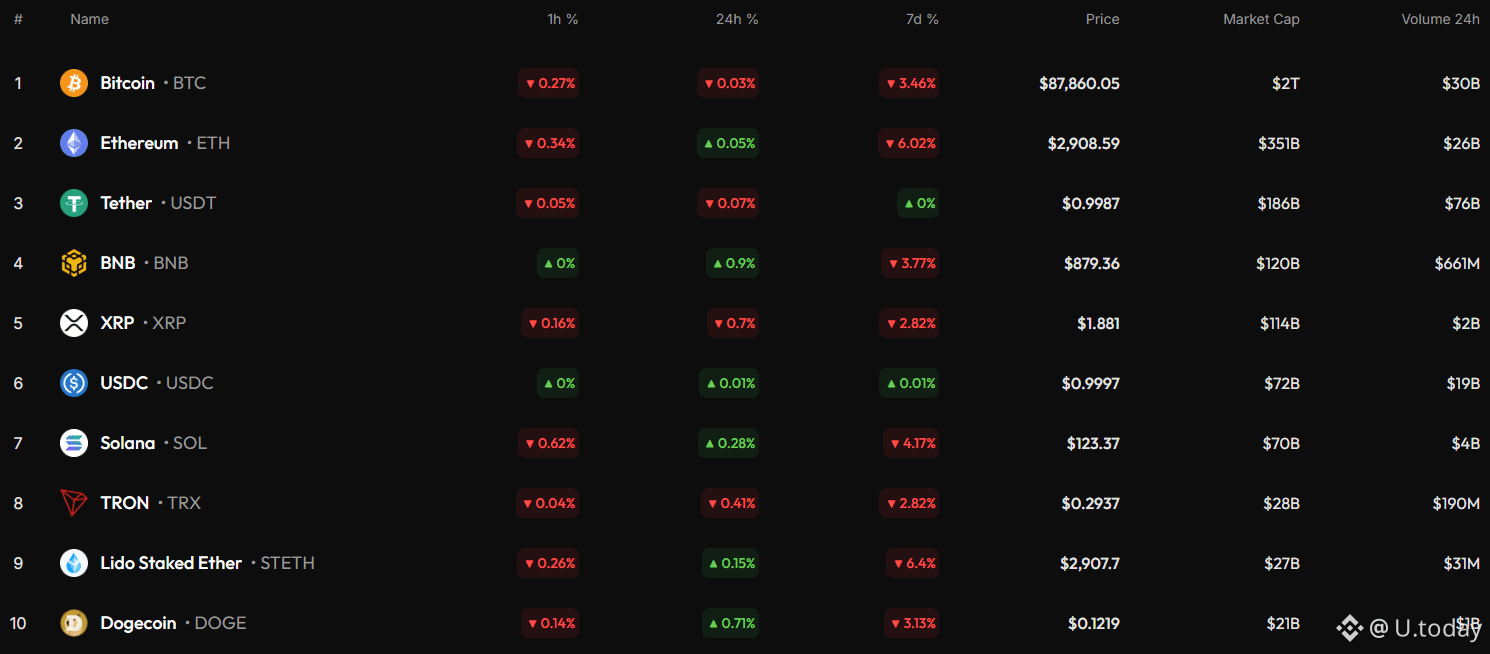
Task: Click the Bitcoin coin logo icon
Action: (74, 83)
